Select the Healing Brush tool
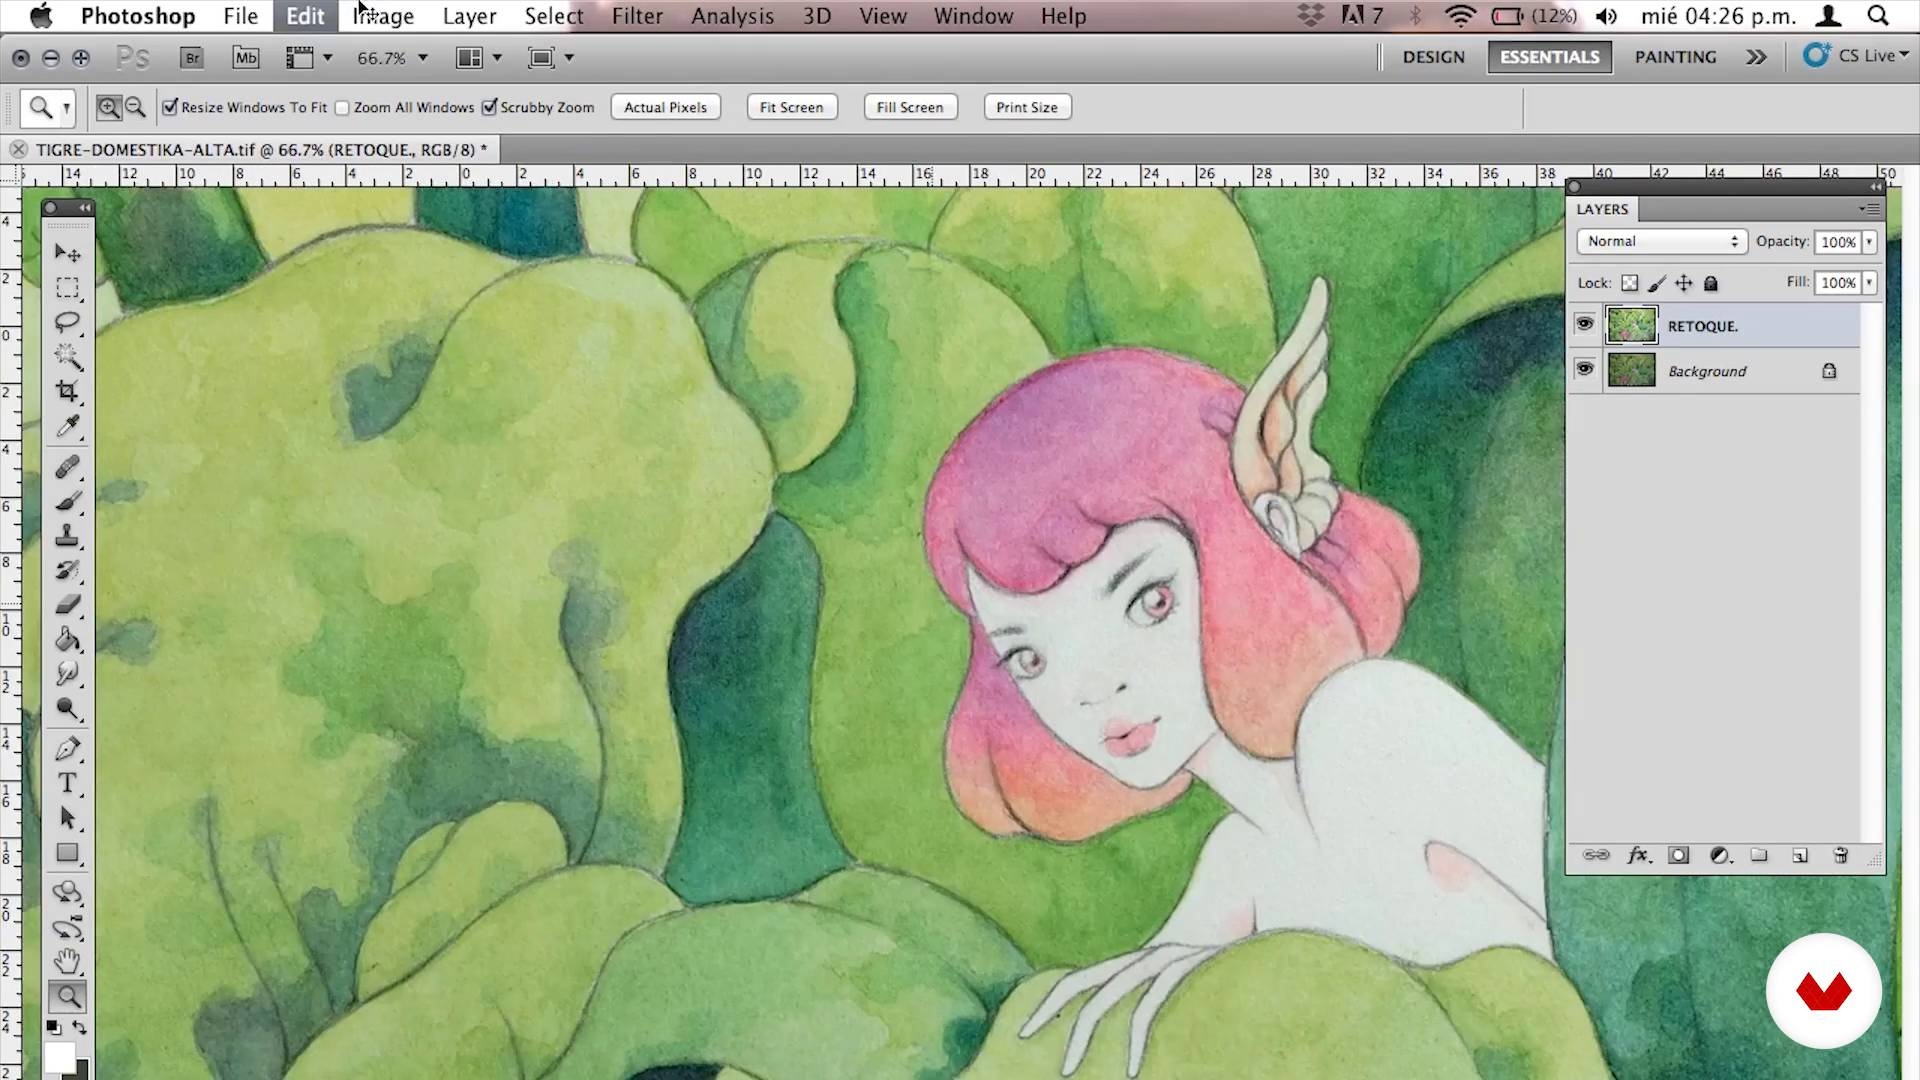 pos(67,467)
